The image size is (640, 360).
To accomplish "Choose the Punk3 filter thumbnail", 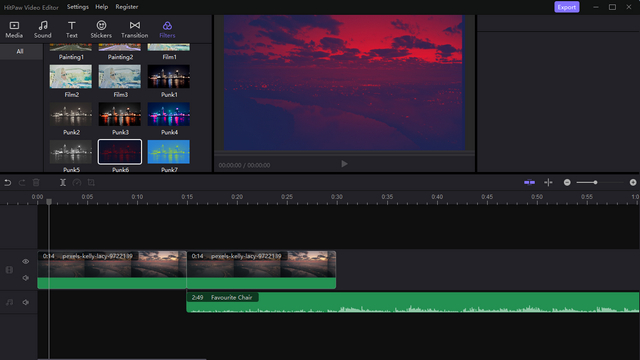I will 120,114.
